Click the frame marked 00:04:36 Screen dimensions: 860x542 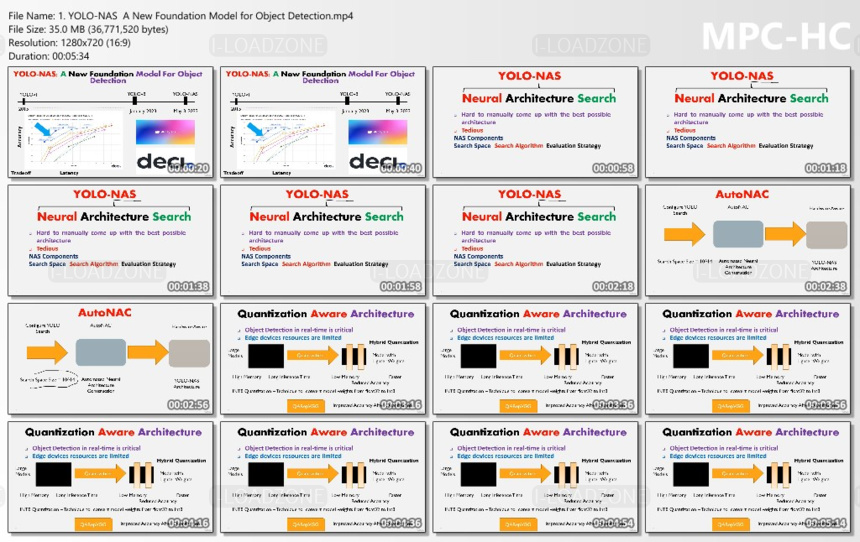pos(323,477)
